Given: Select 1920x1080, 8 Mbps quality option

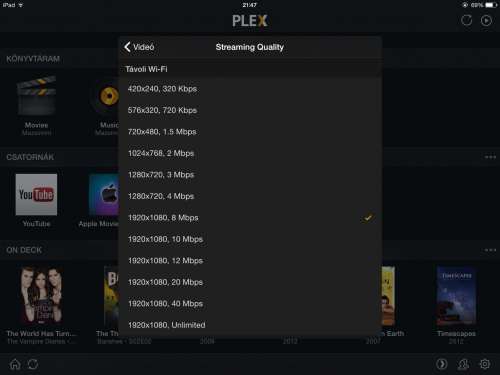Looking at the screenshot, I should (250, 218).
